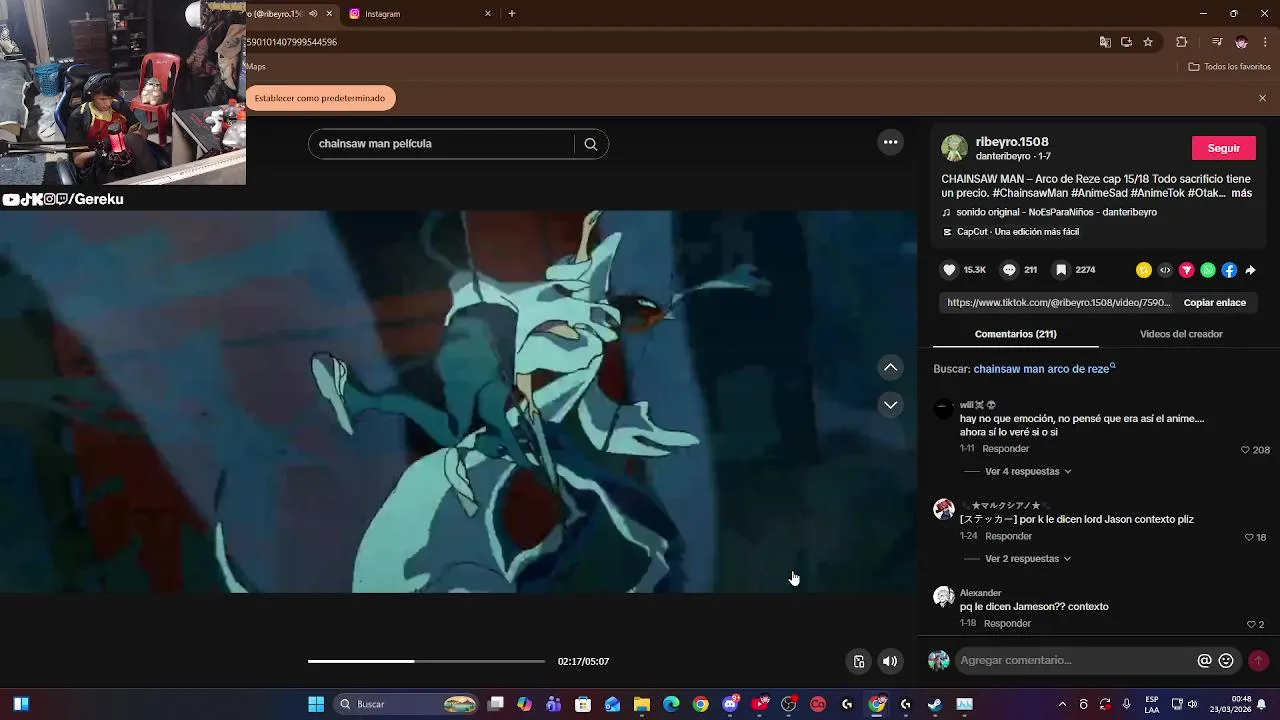This screenshot has width=1280, height=720.
Task: Mute the TikTok tab via its speaker icon
Action: pyautogui.click(x=313, y=14)
